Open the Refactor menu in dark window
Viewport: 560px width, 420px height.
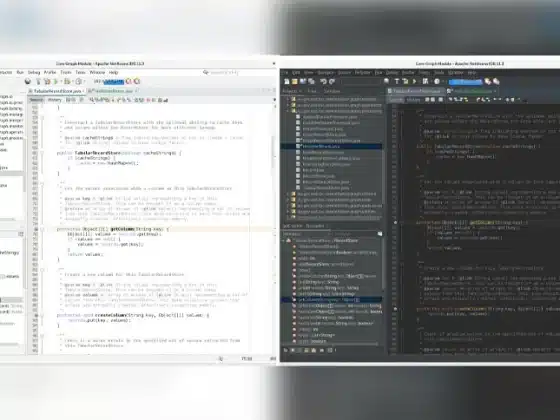click(x=362, y=72)
